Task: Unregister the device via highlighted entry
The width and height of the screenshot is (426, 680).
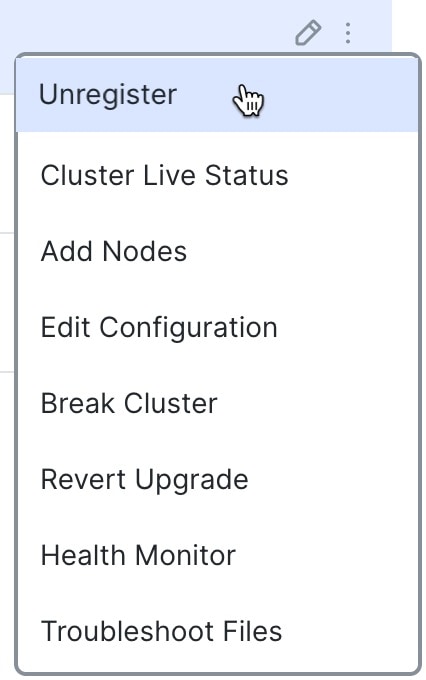Action: point(217,95)
